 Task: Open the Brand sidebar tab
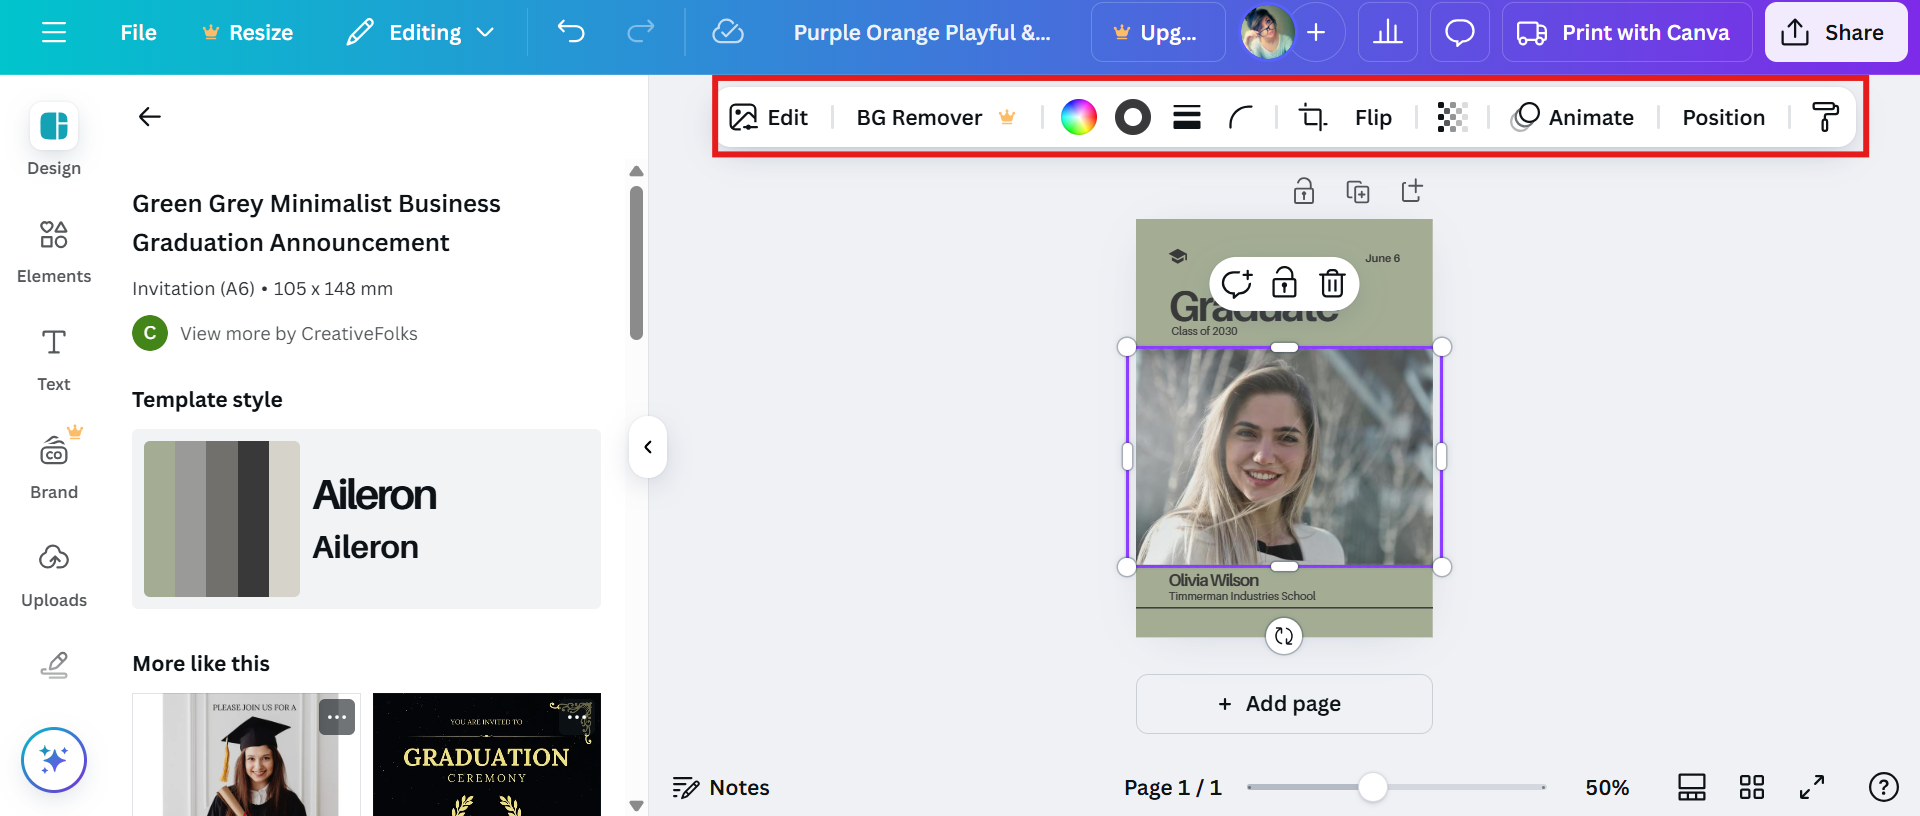(54, 466)
